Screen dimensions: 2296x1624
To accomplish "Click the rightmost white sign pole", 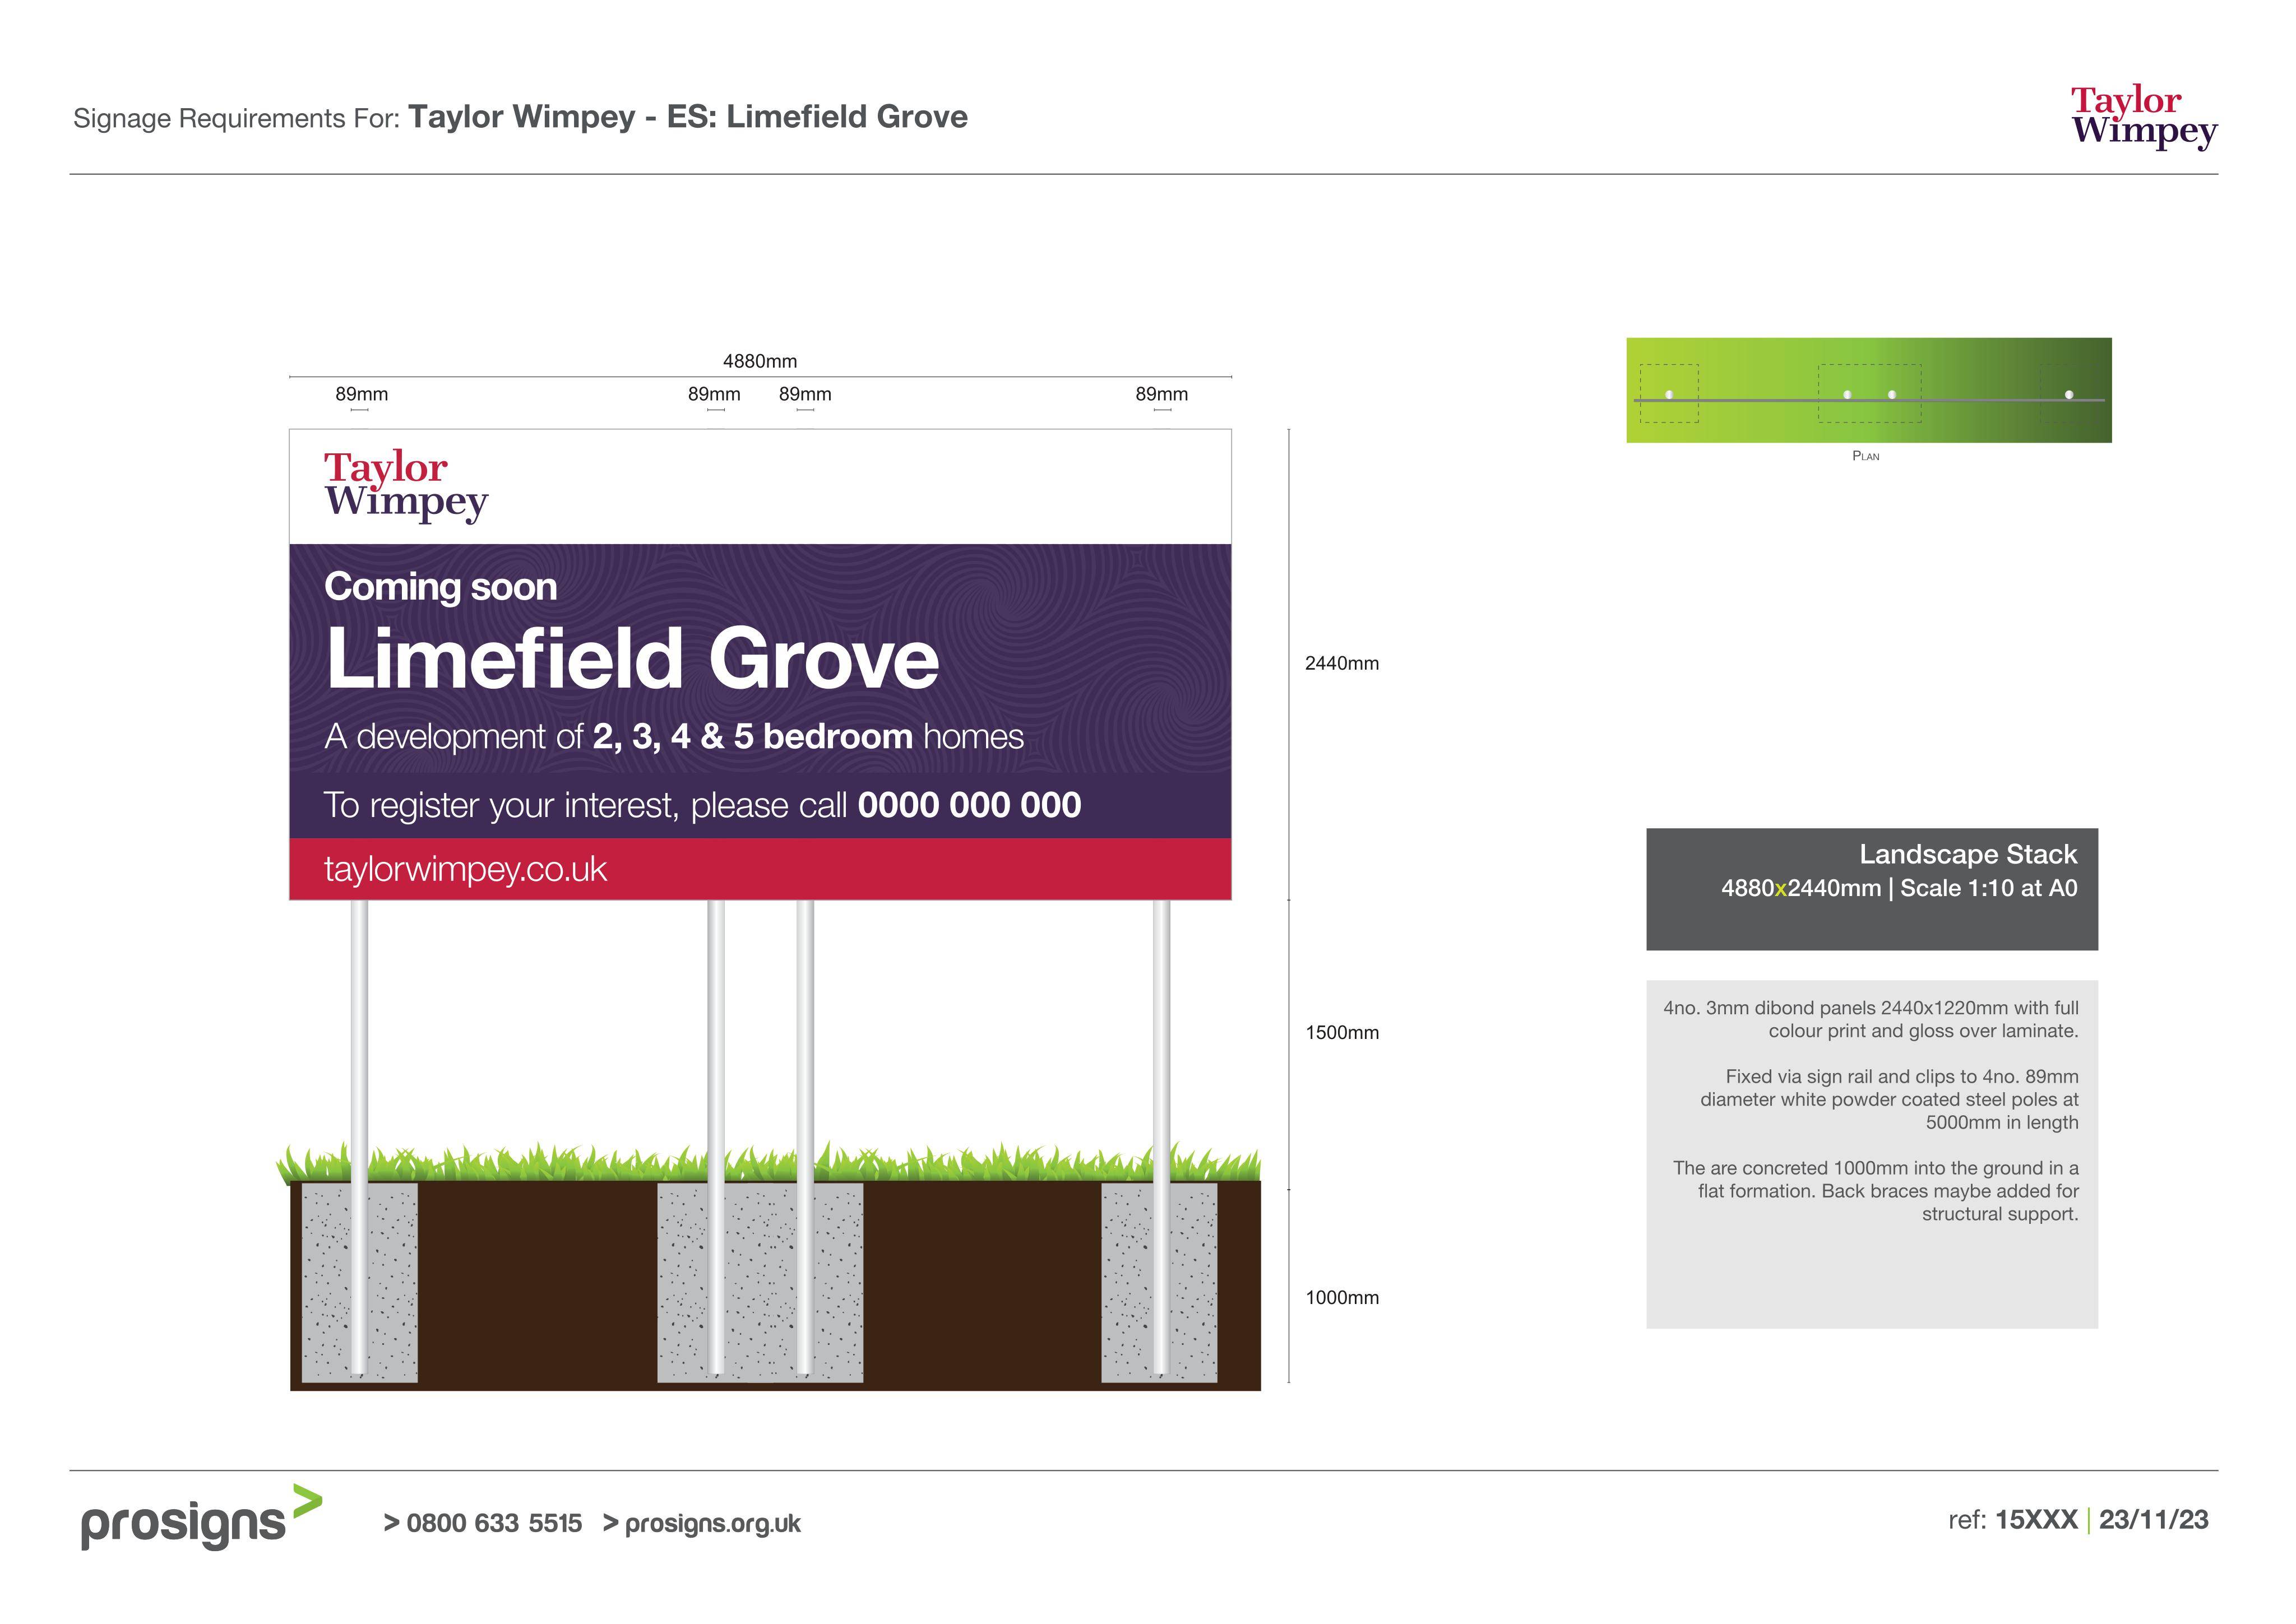I will pyautogui.click(x=1161, y=1137).
